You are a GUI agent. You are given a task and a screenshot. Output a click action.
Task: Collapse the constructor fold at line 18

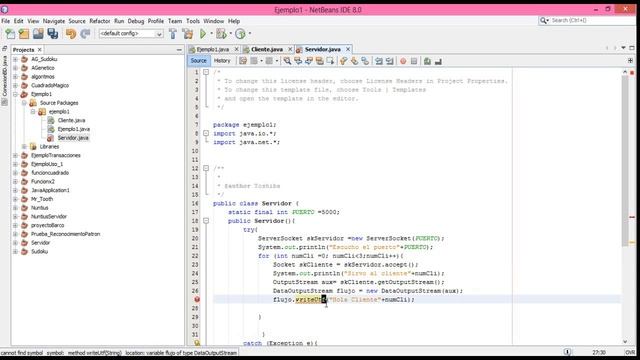click(206, 221)
